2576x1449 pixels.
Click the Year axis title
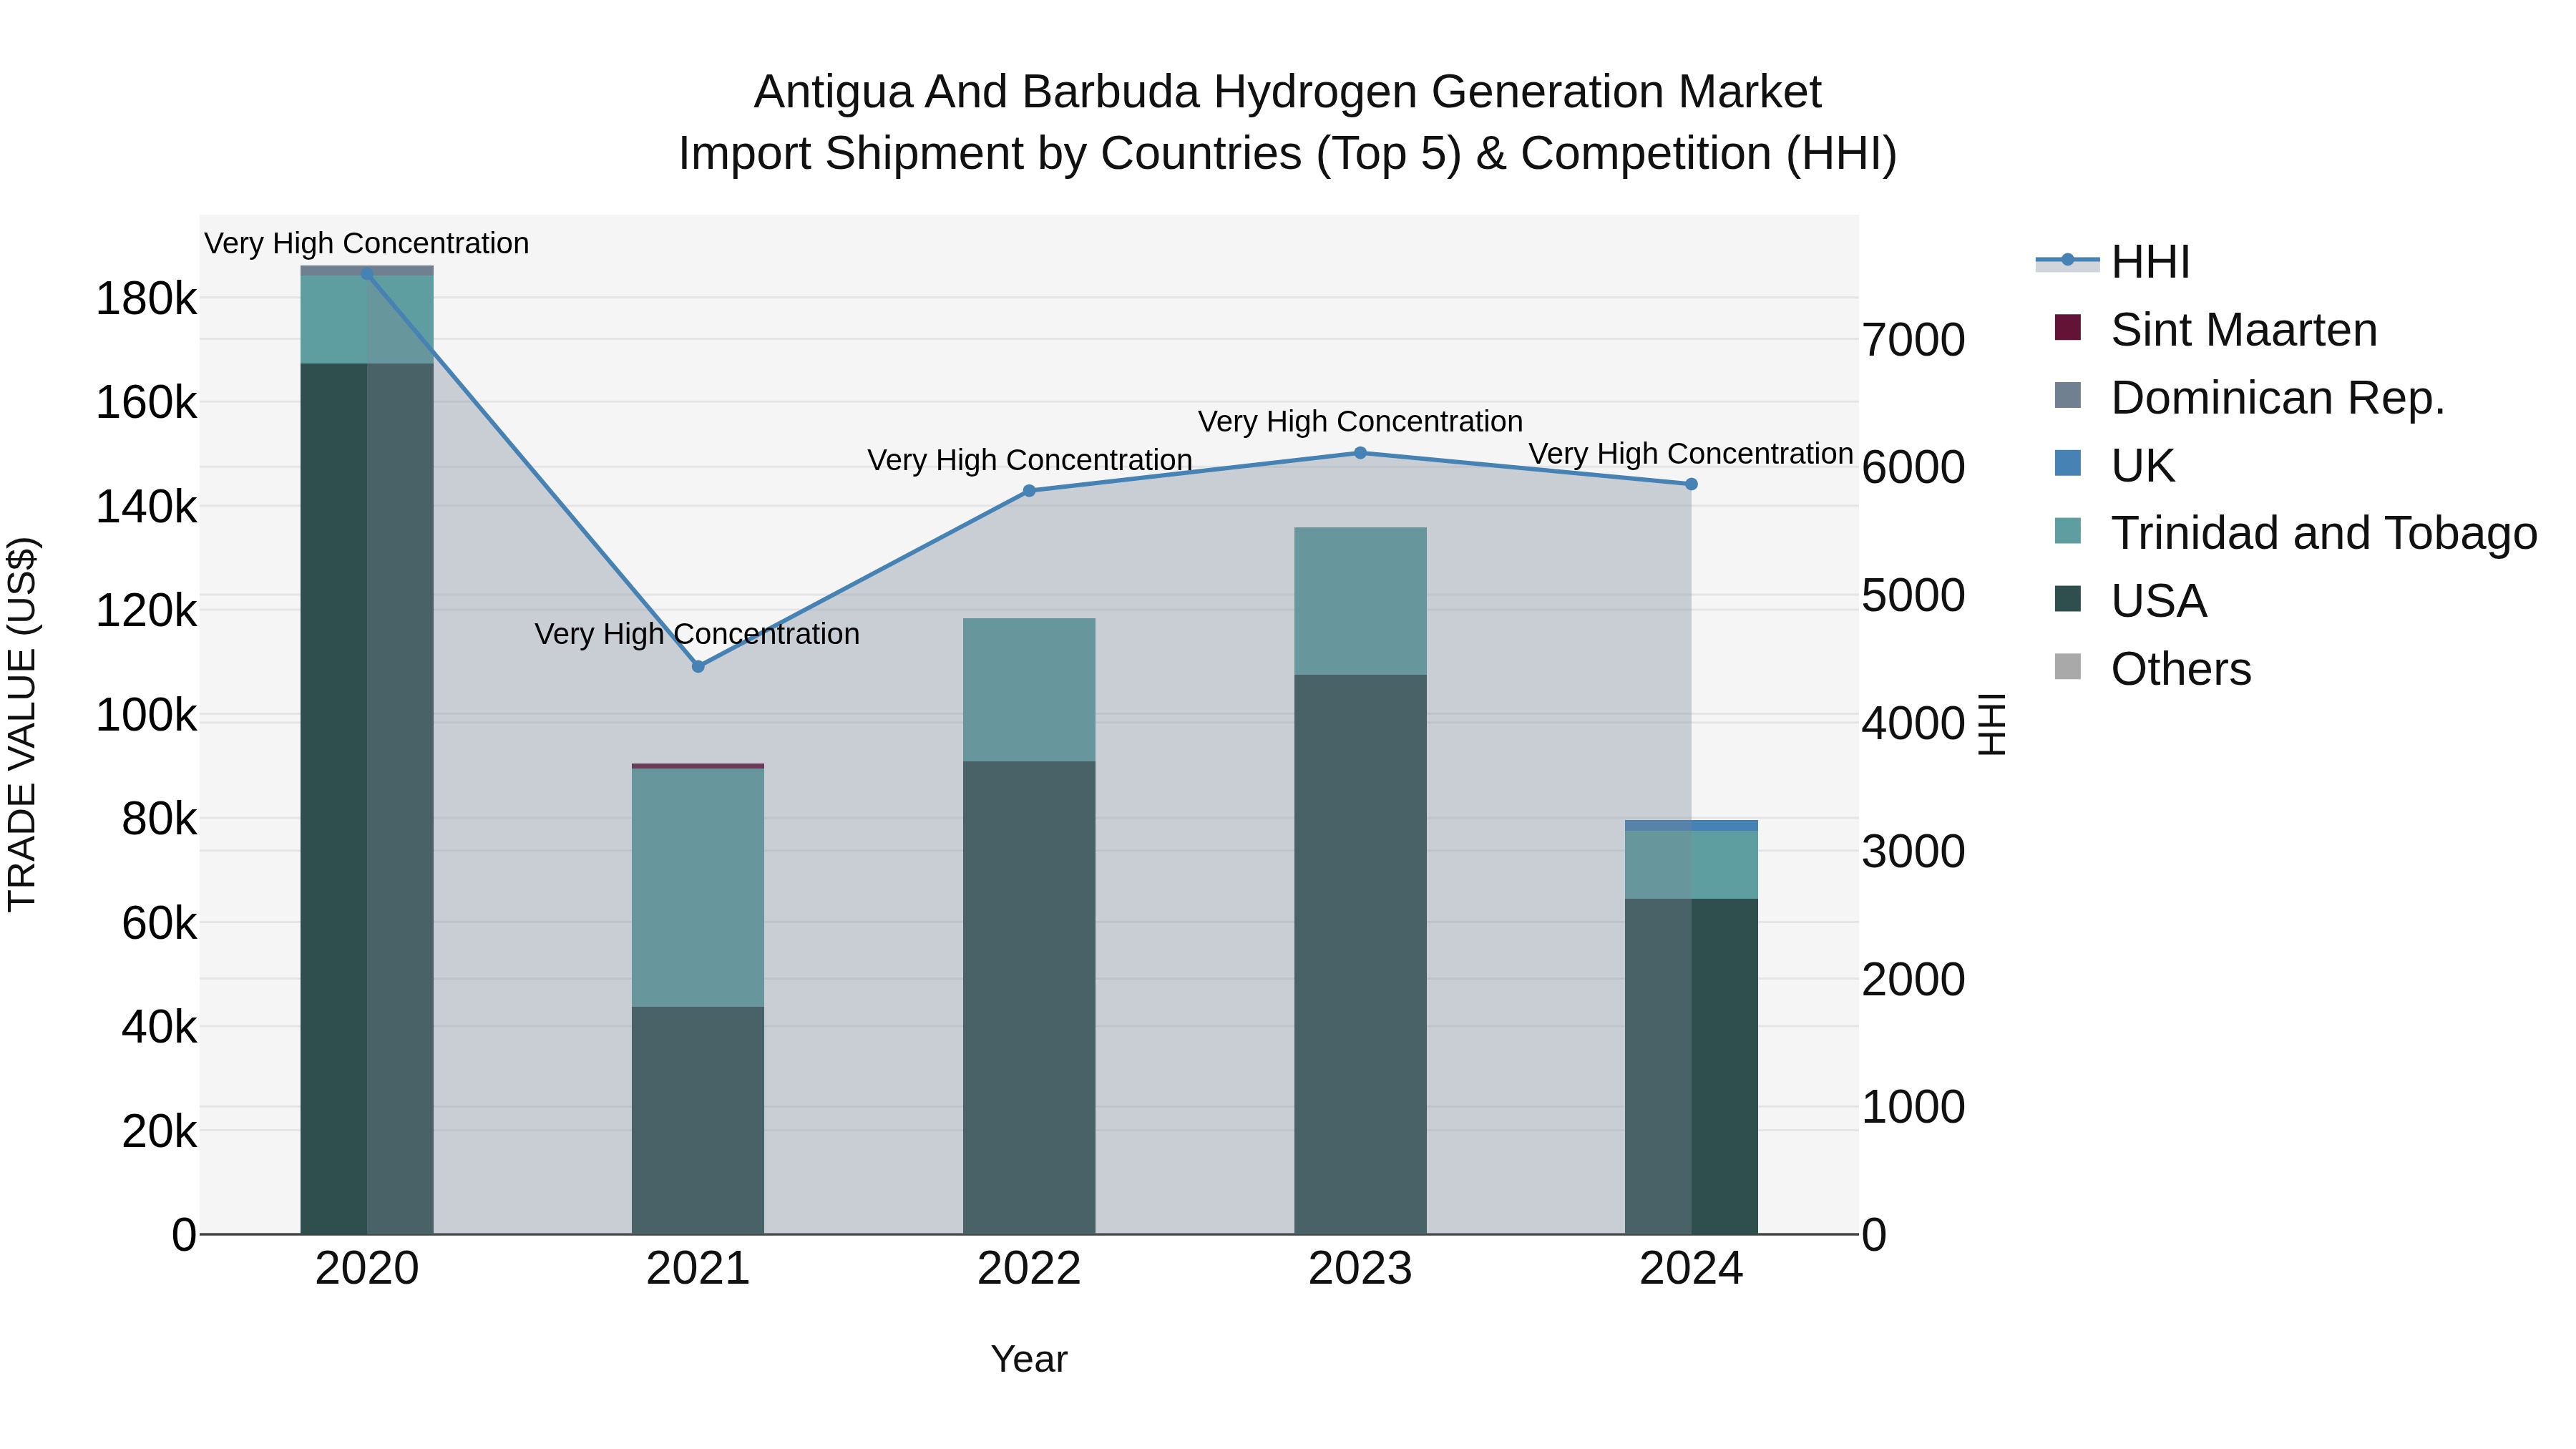coord(1029,1360)
